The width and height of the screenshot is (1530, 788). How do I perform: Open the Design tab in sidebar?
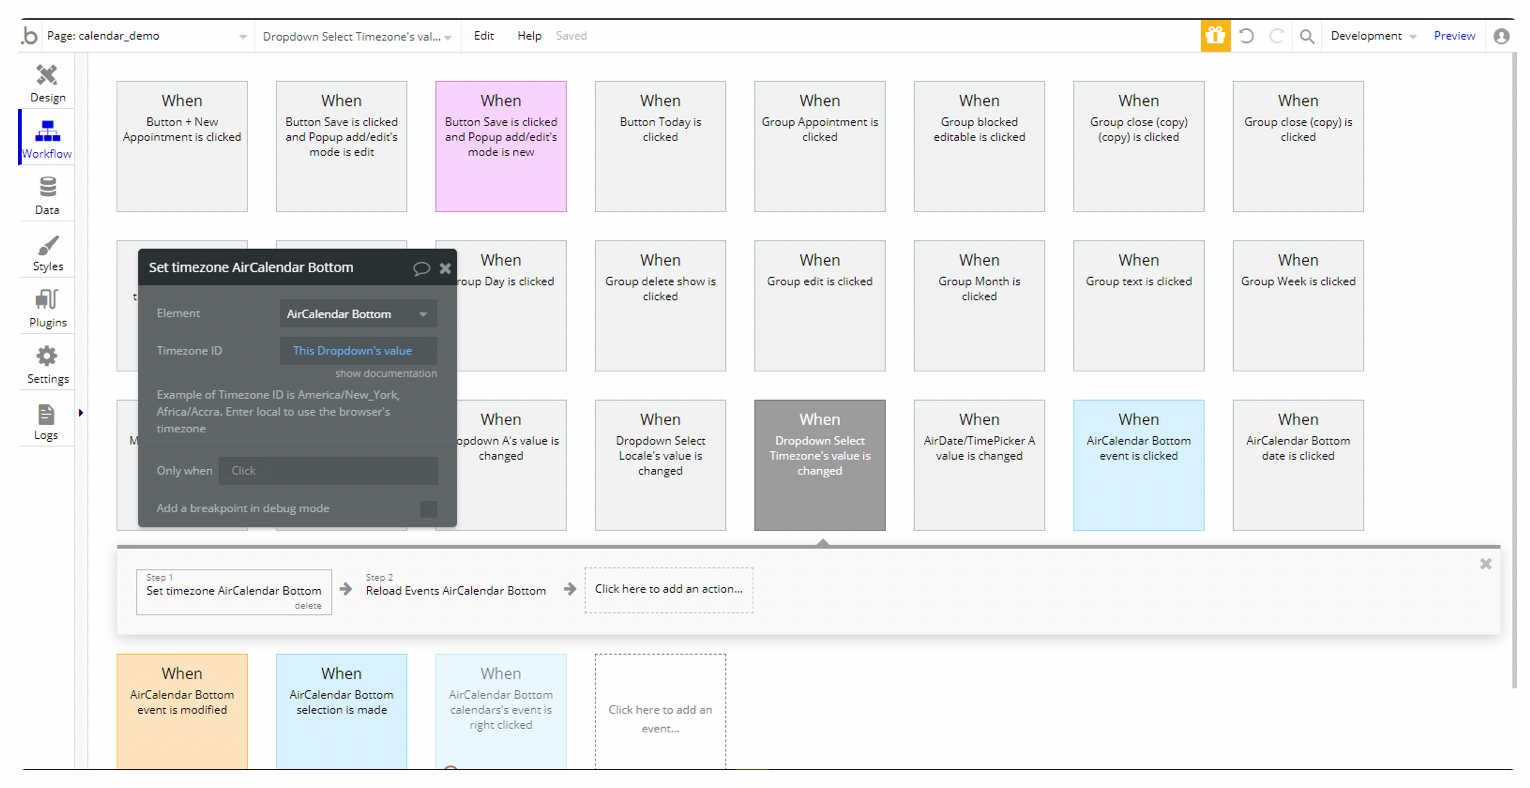(x=47, y=83)
